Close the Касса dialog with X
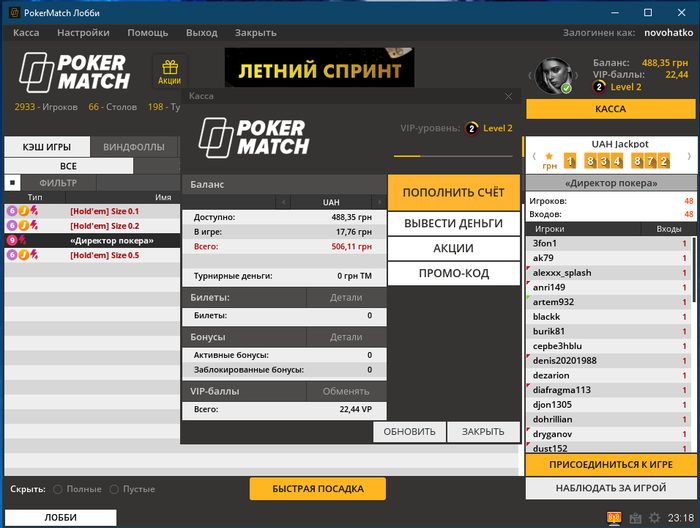This screenshot has width=700, height=528. [x=508, y=96]
